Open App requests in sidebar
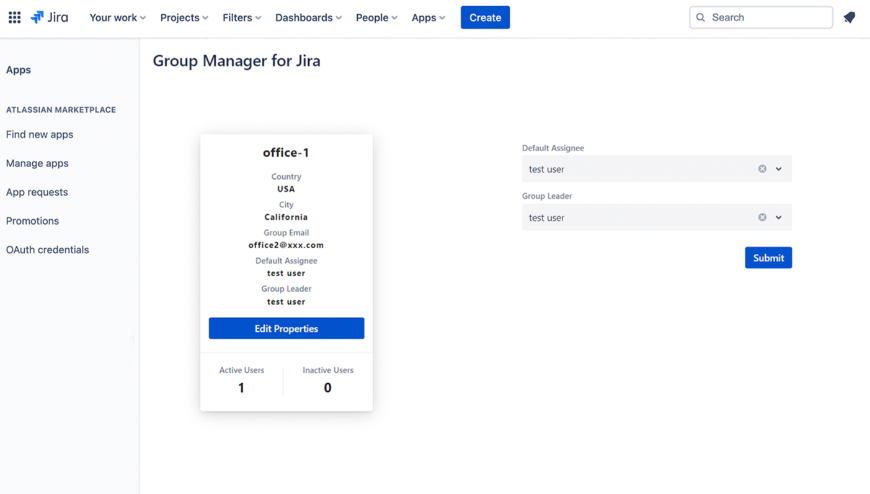Viewport: 870px width, 494px height. (x=37, y=192)
